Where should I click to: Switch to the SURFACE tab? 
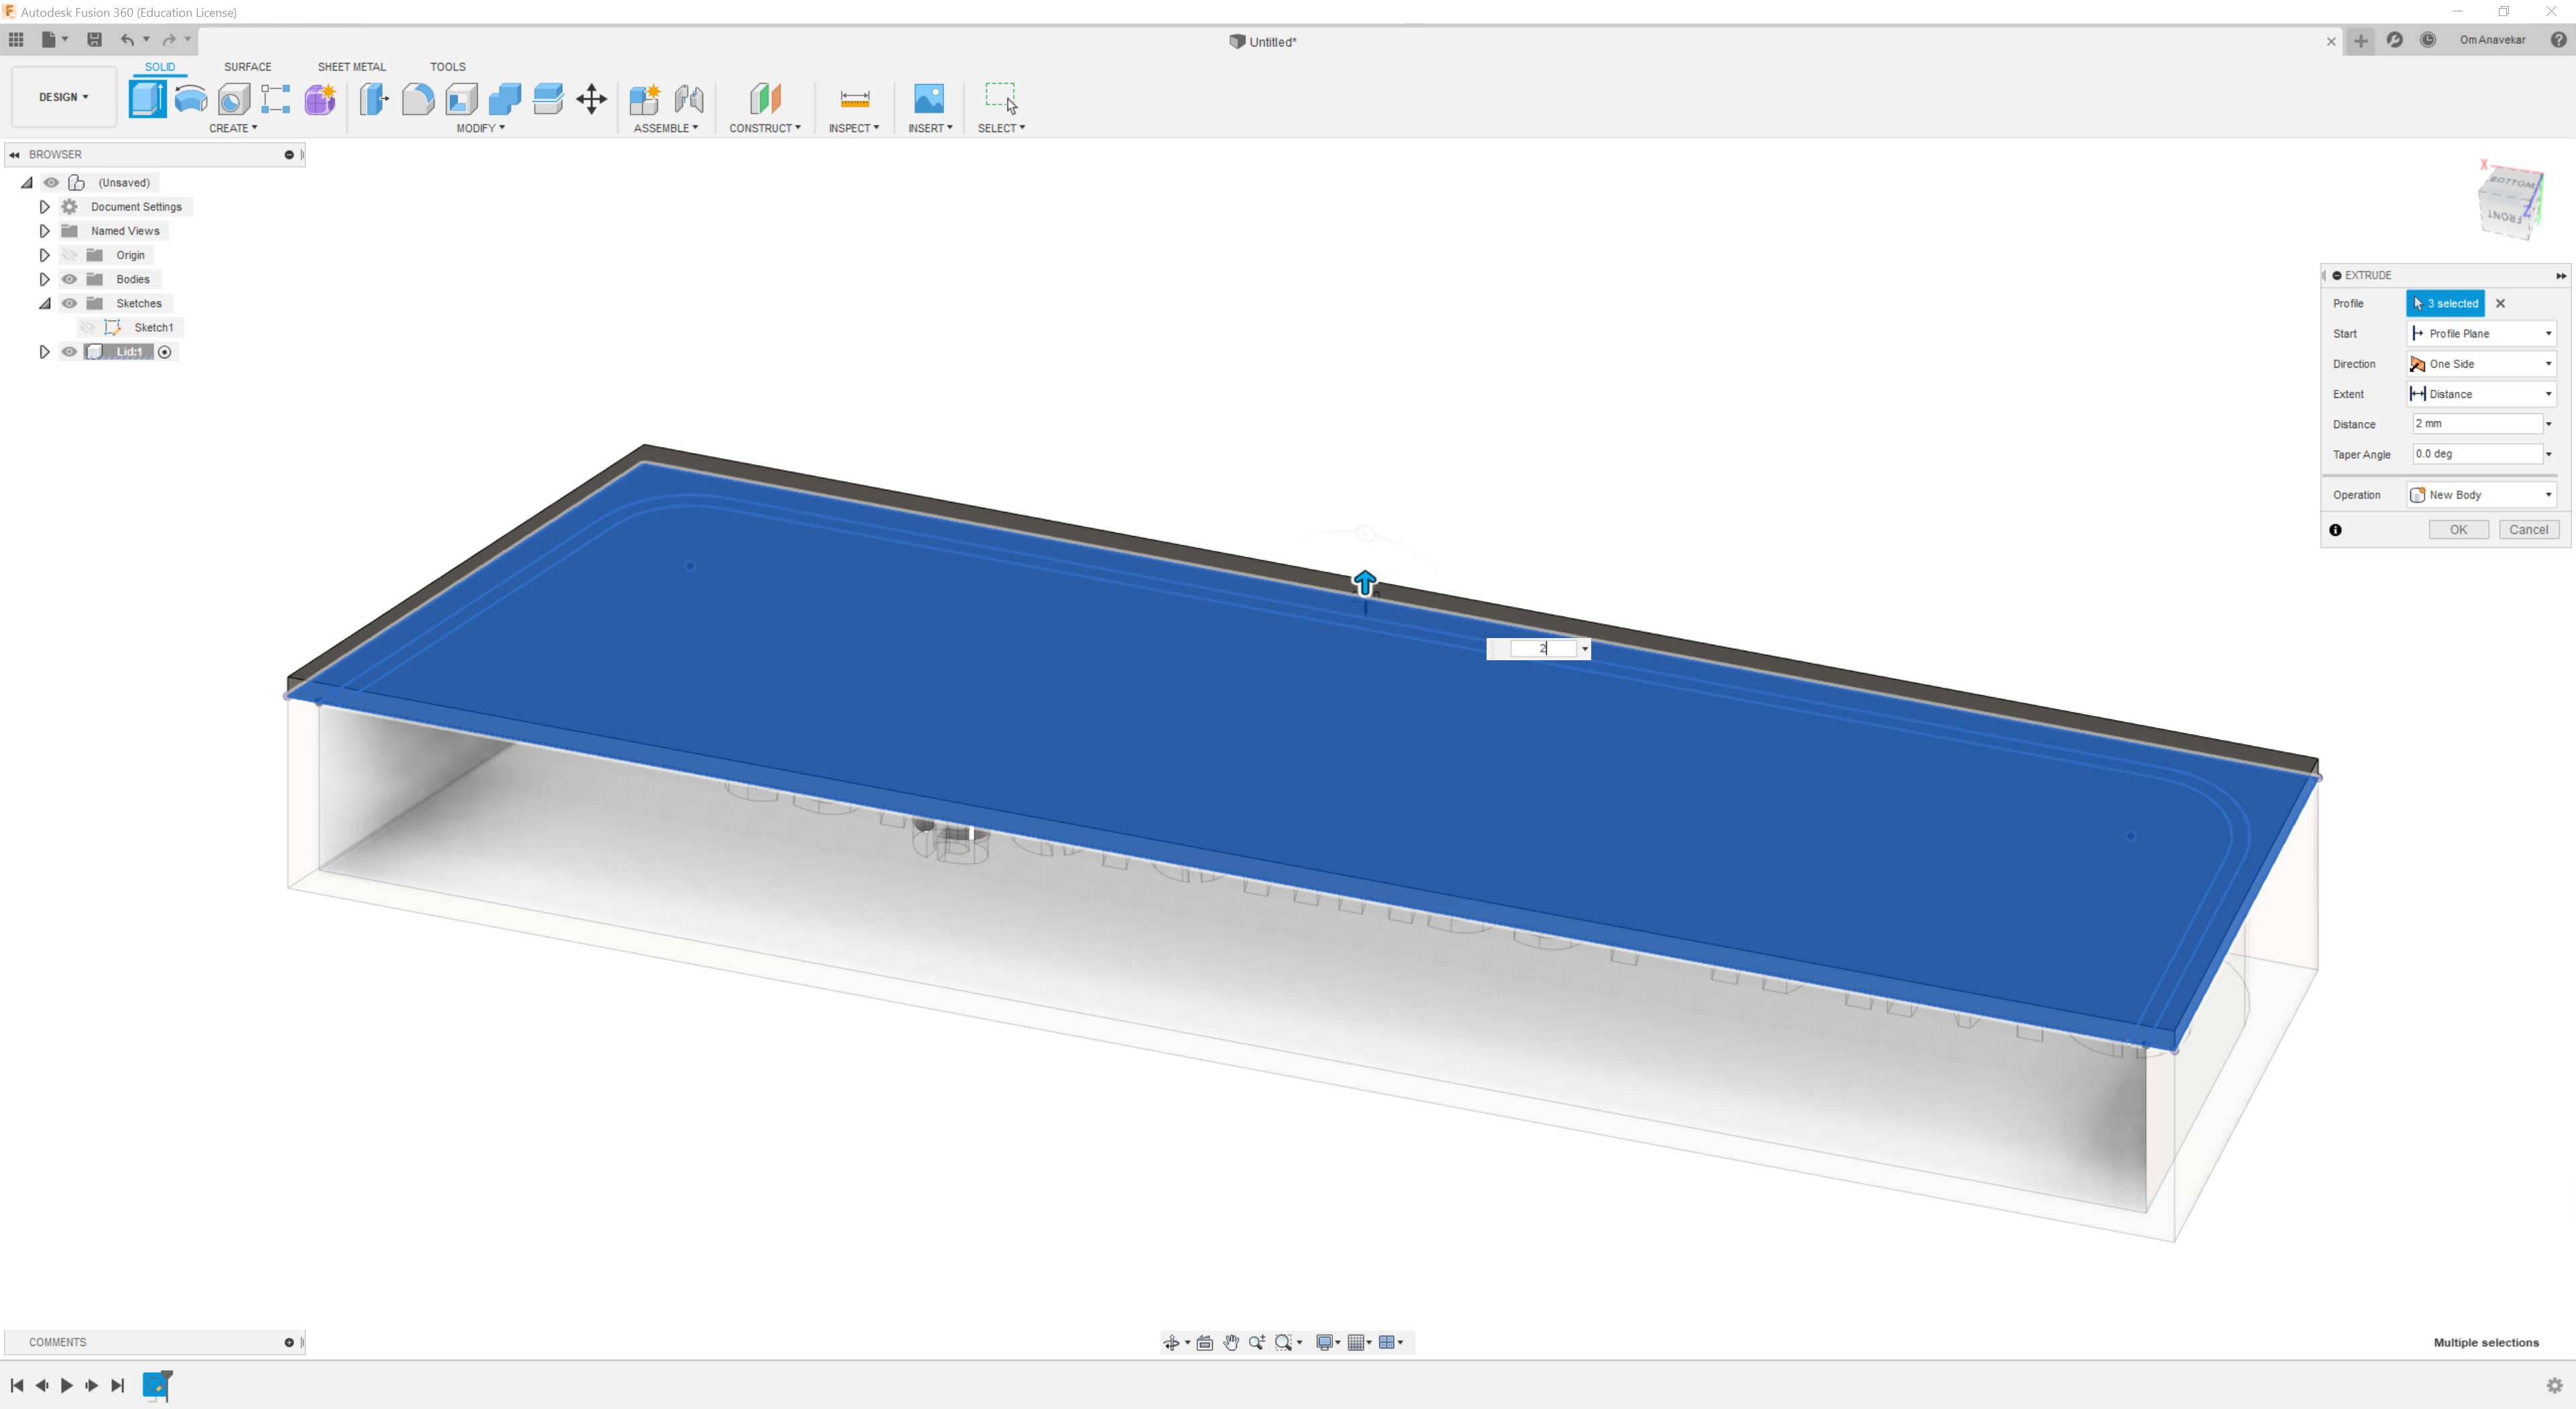[x=248, y=66]
